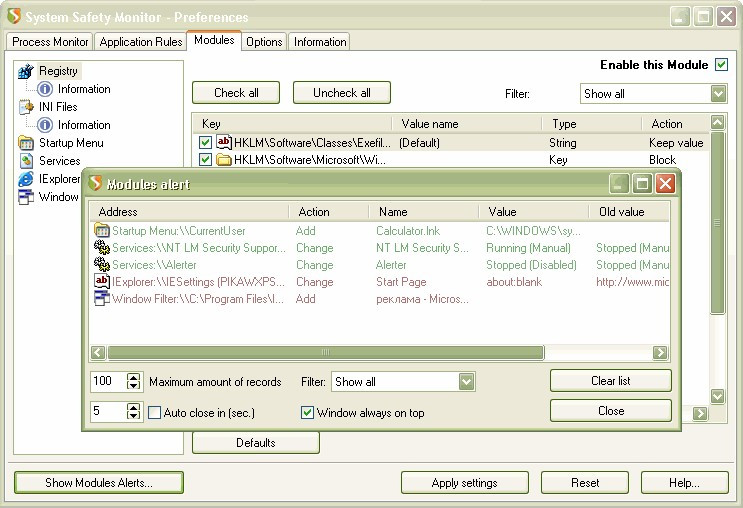Decrease the Auto close seconds value
This screenshot has width=743, height=508.
(x=134, y=416)
